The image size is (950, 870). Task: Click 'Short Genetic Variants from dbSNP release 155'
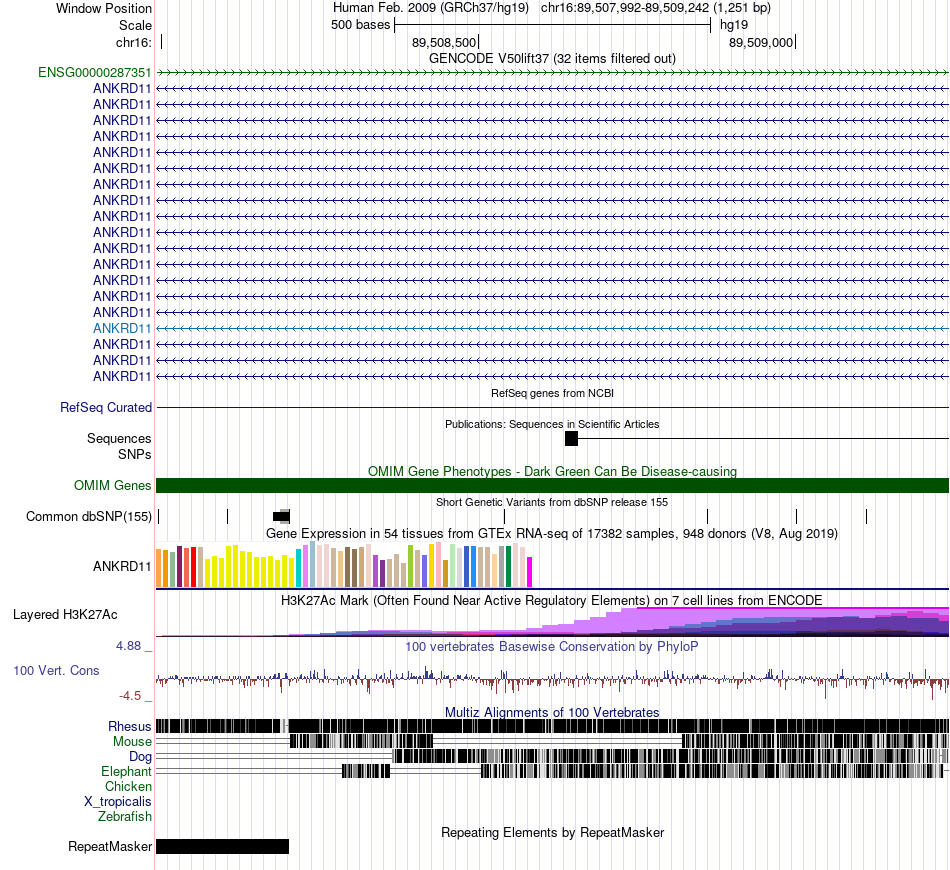click(x=552, y=502)
